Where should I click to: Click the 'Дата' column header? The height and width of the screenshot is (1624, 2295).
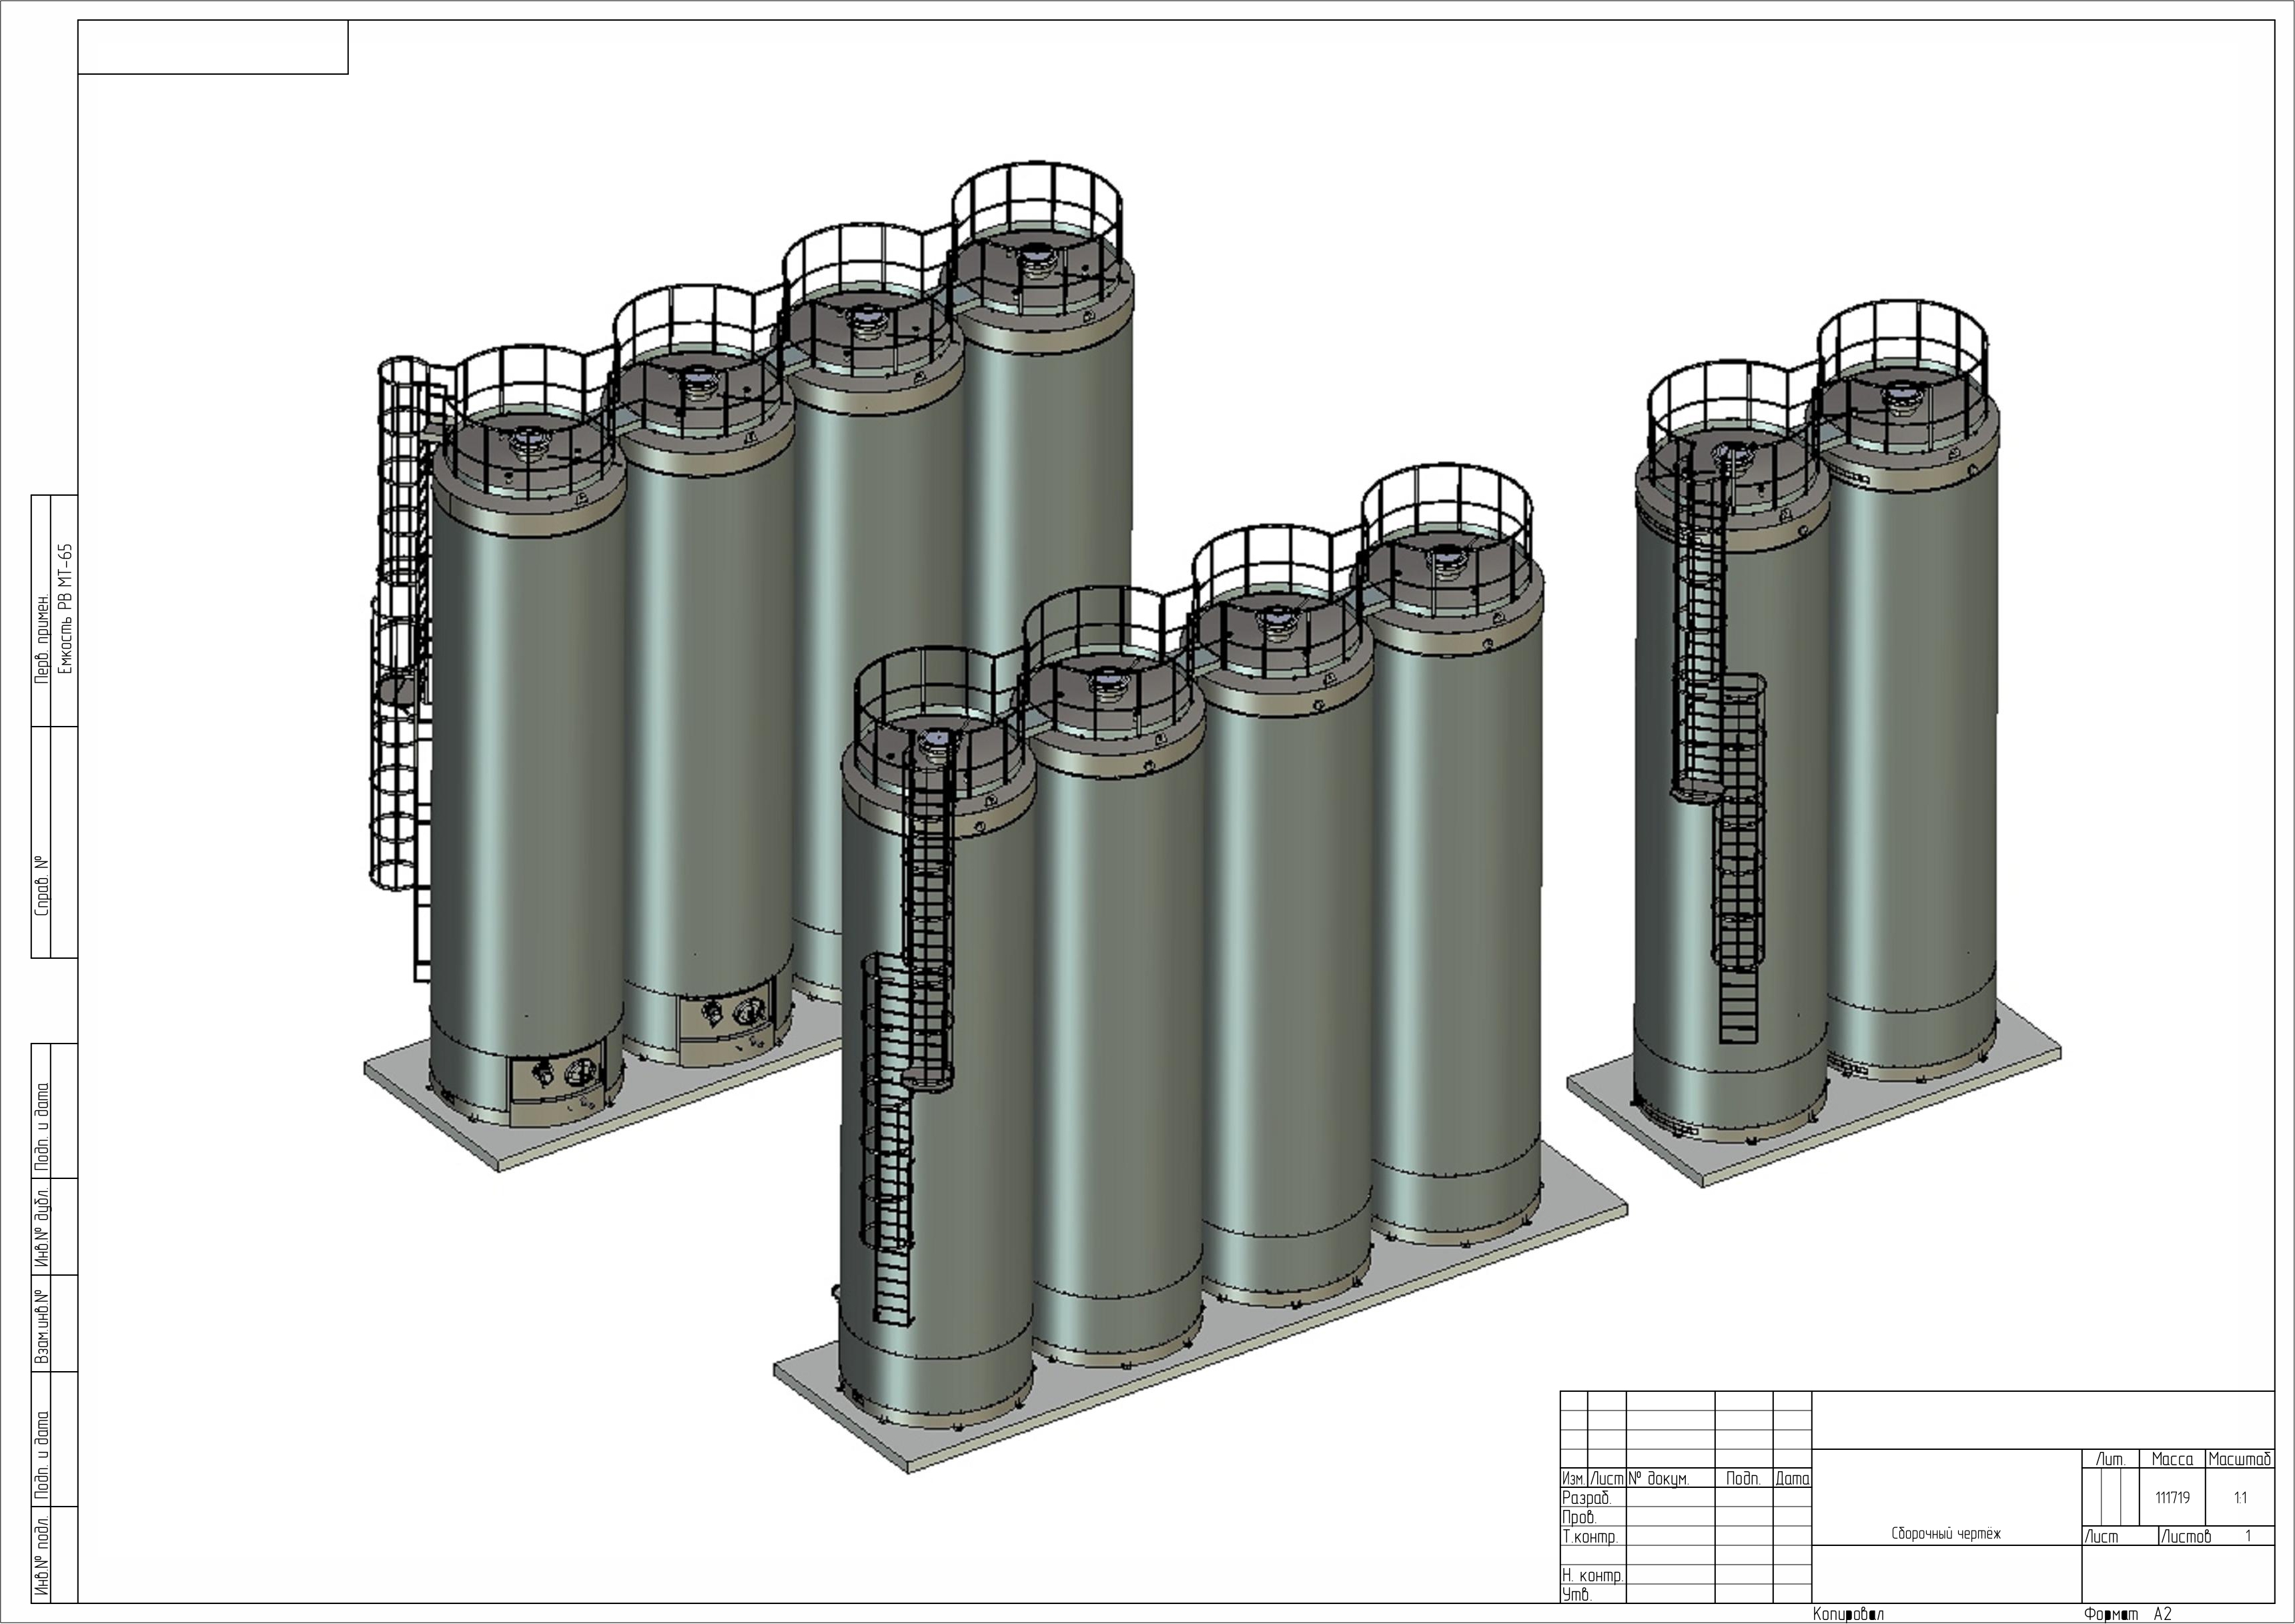click(1792, 1479)
